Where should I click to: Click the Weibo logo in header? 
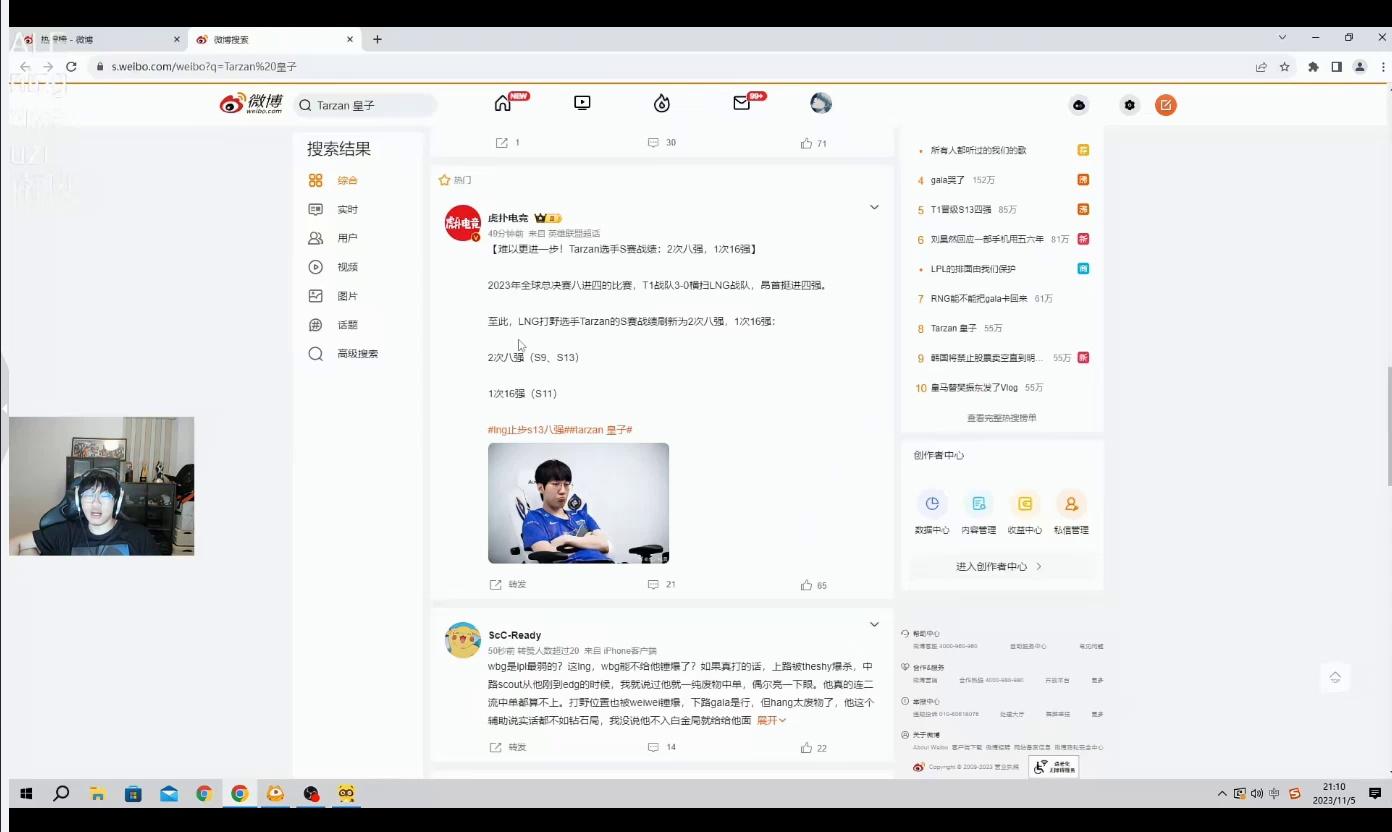pyautogui.click(x=251, y=104)
